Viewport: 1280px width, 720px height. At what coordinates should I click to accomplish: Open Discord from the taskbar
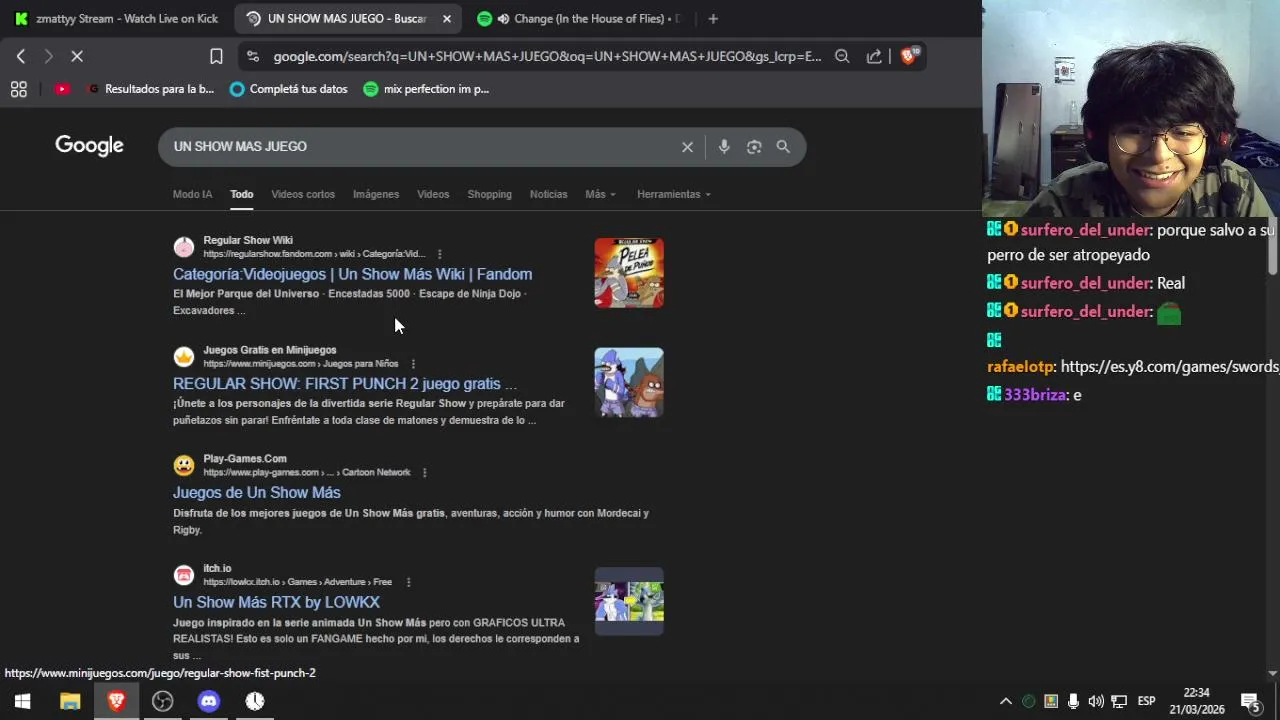click(x=209, y=701)
